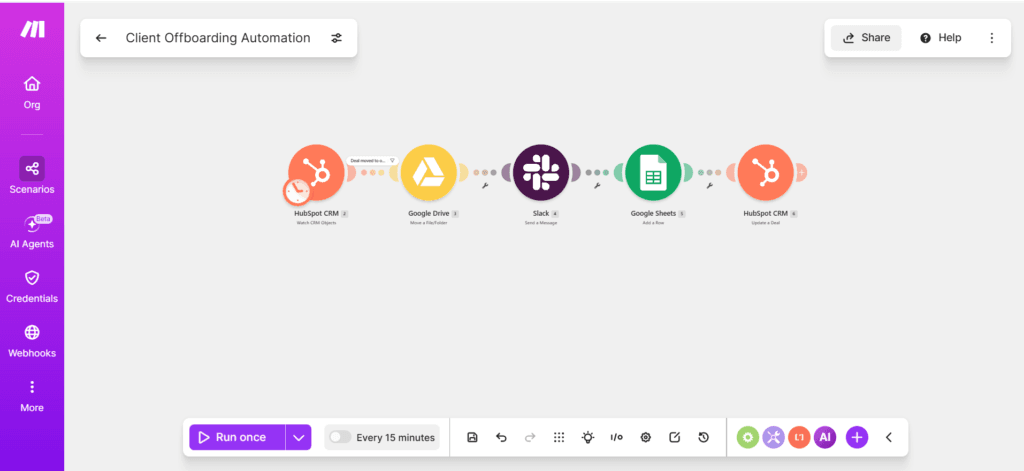Open the AI tools icon

[825, 437]
